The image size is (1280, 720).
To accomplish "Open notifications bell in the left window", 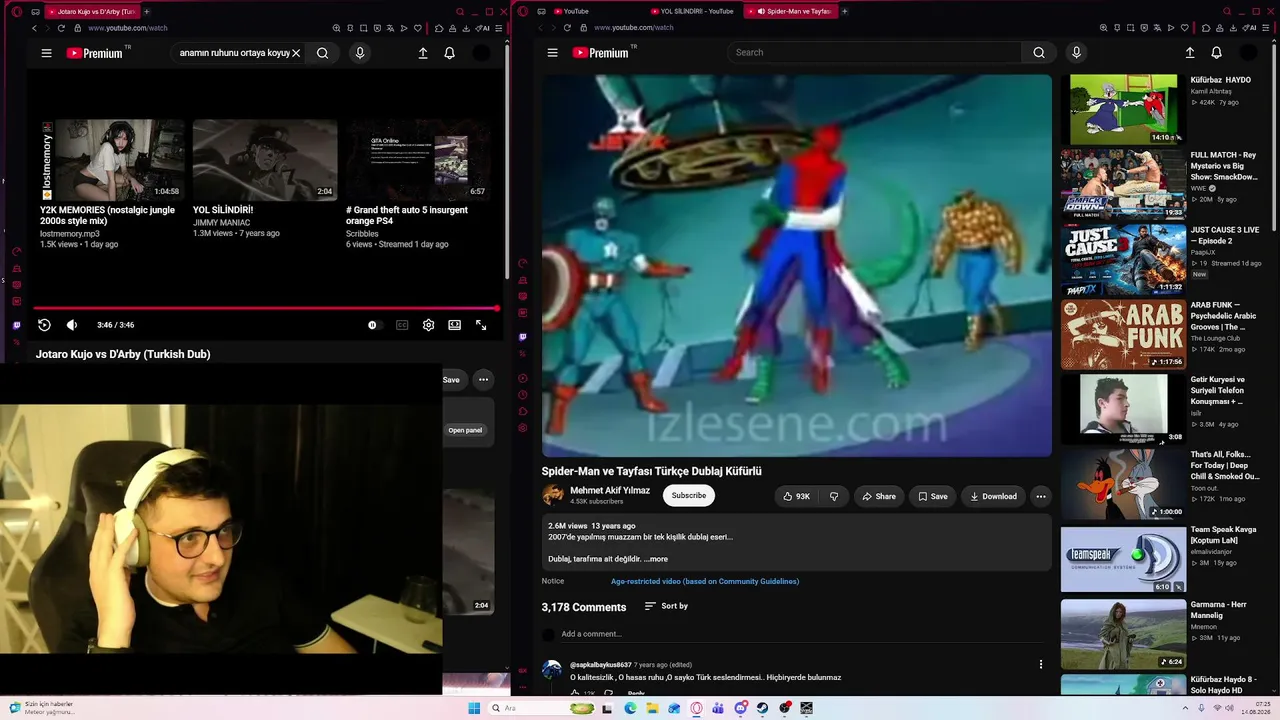I will pyautogui.click(x=450, y=53).
